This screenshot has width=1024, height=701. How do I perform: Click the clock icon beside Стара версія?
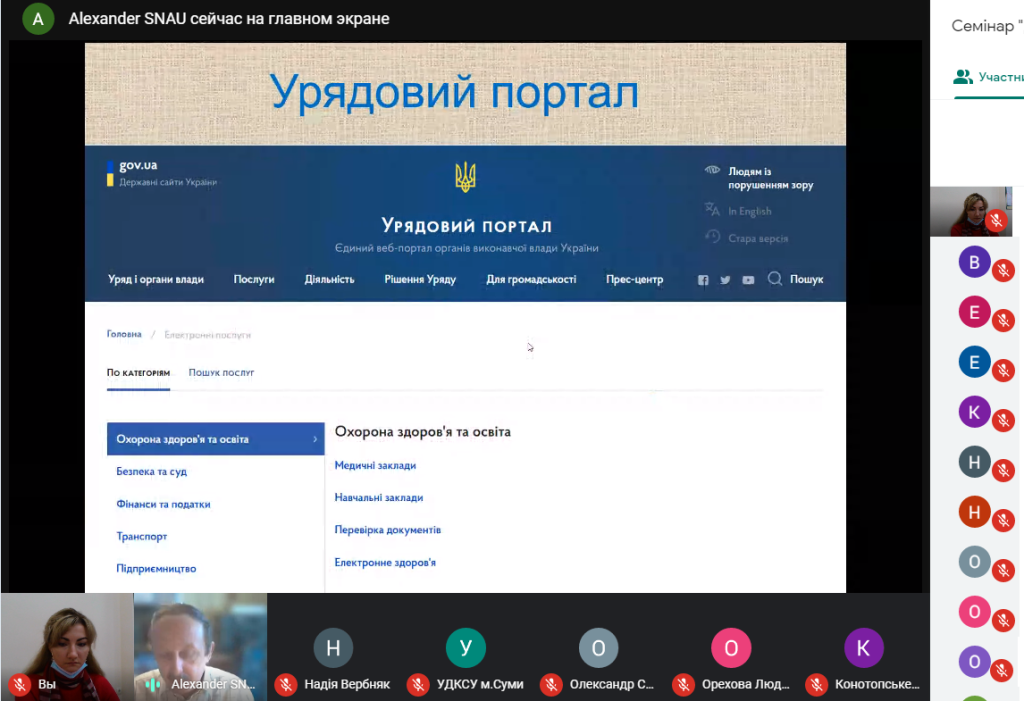click(712, 237)
